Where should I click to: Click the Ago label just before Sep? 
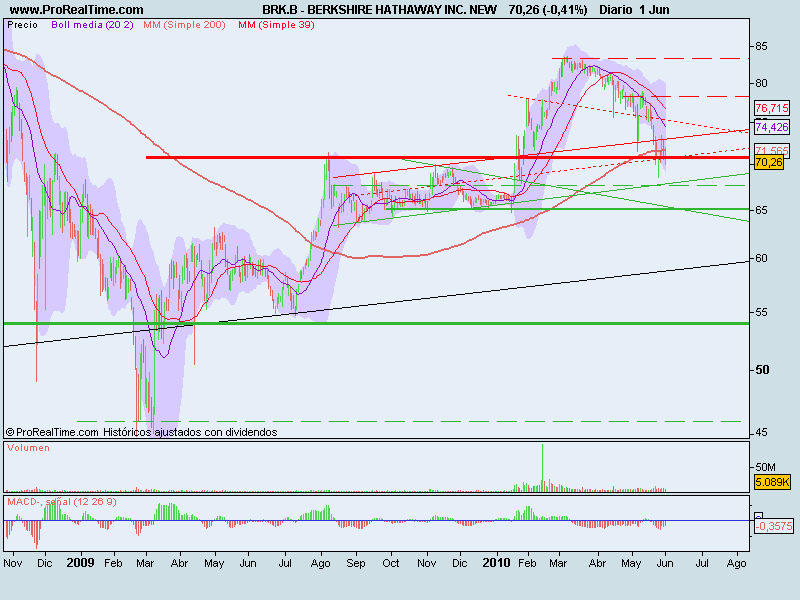pyautogui.click(x=320, y=563)
